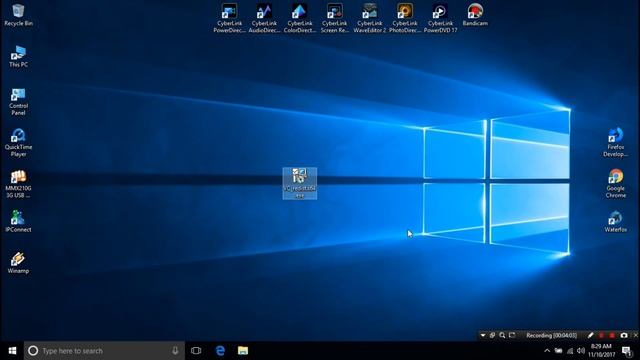Stop the Bandicam recording with the red button
Image resolution: width=640 pixels, height=360 pixels.
point(612,335)
